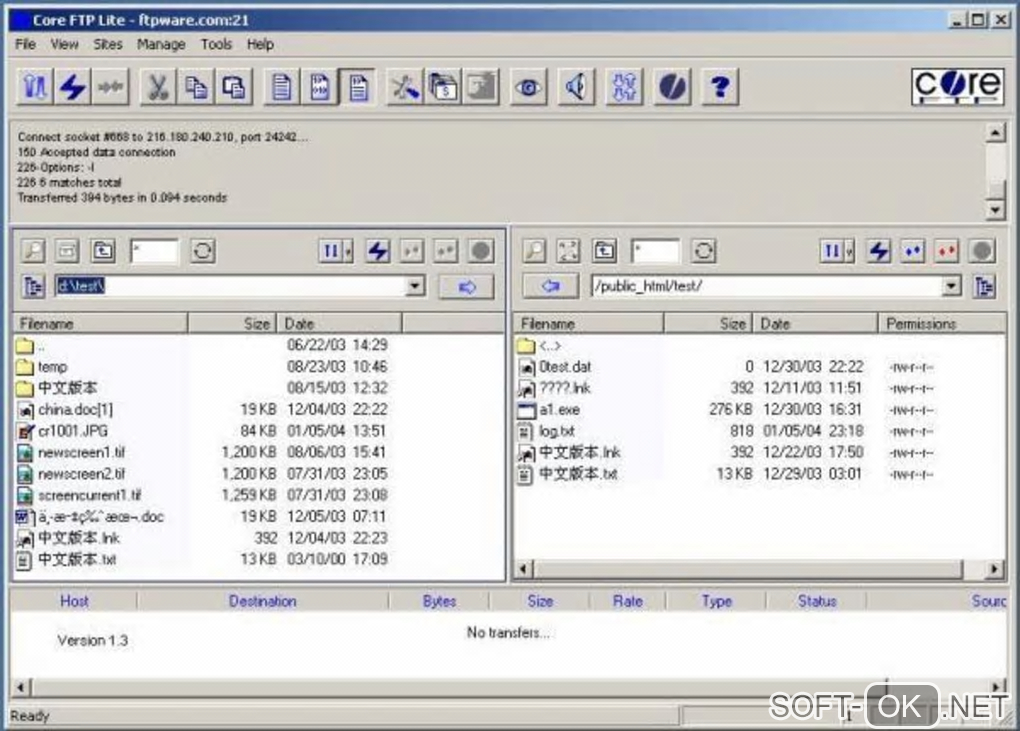Expand the local path d:\test\ dropdown

pyautogui.click(x=414, y=286)
